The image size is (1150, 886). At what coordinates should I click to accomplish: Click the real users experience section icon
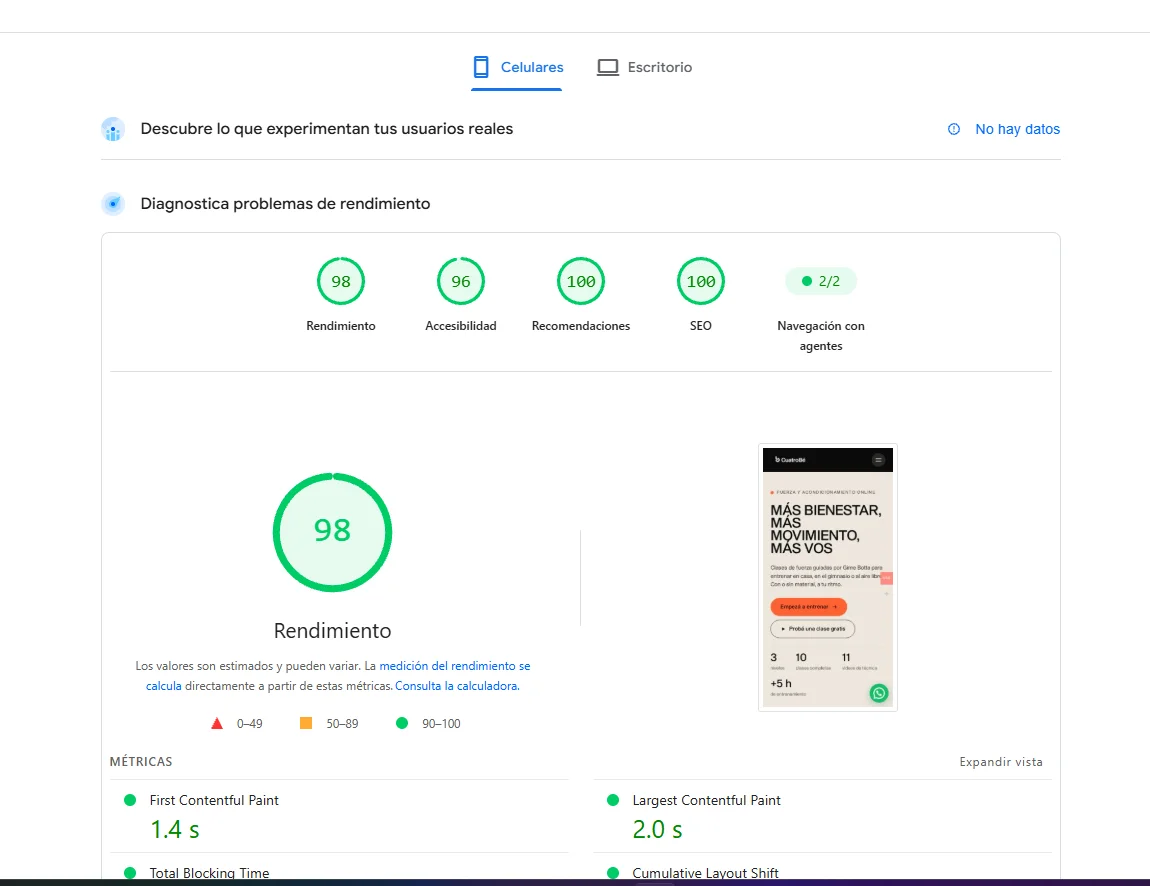pos(113,129)
